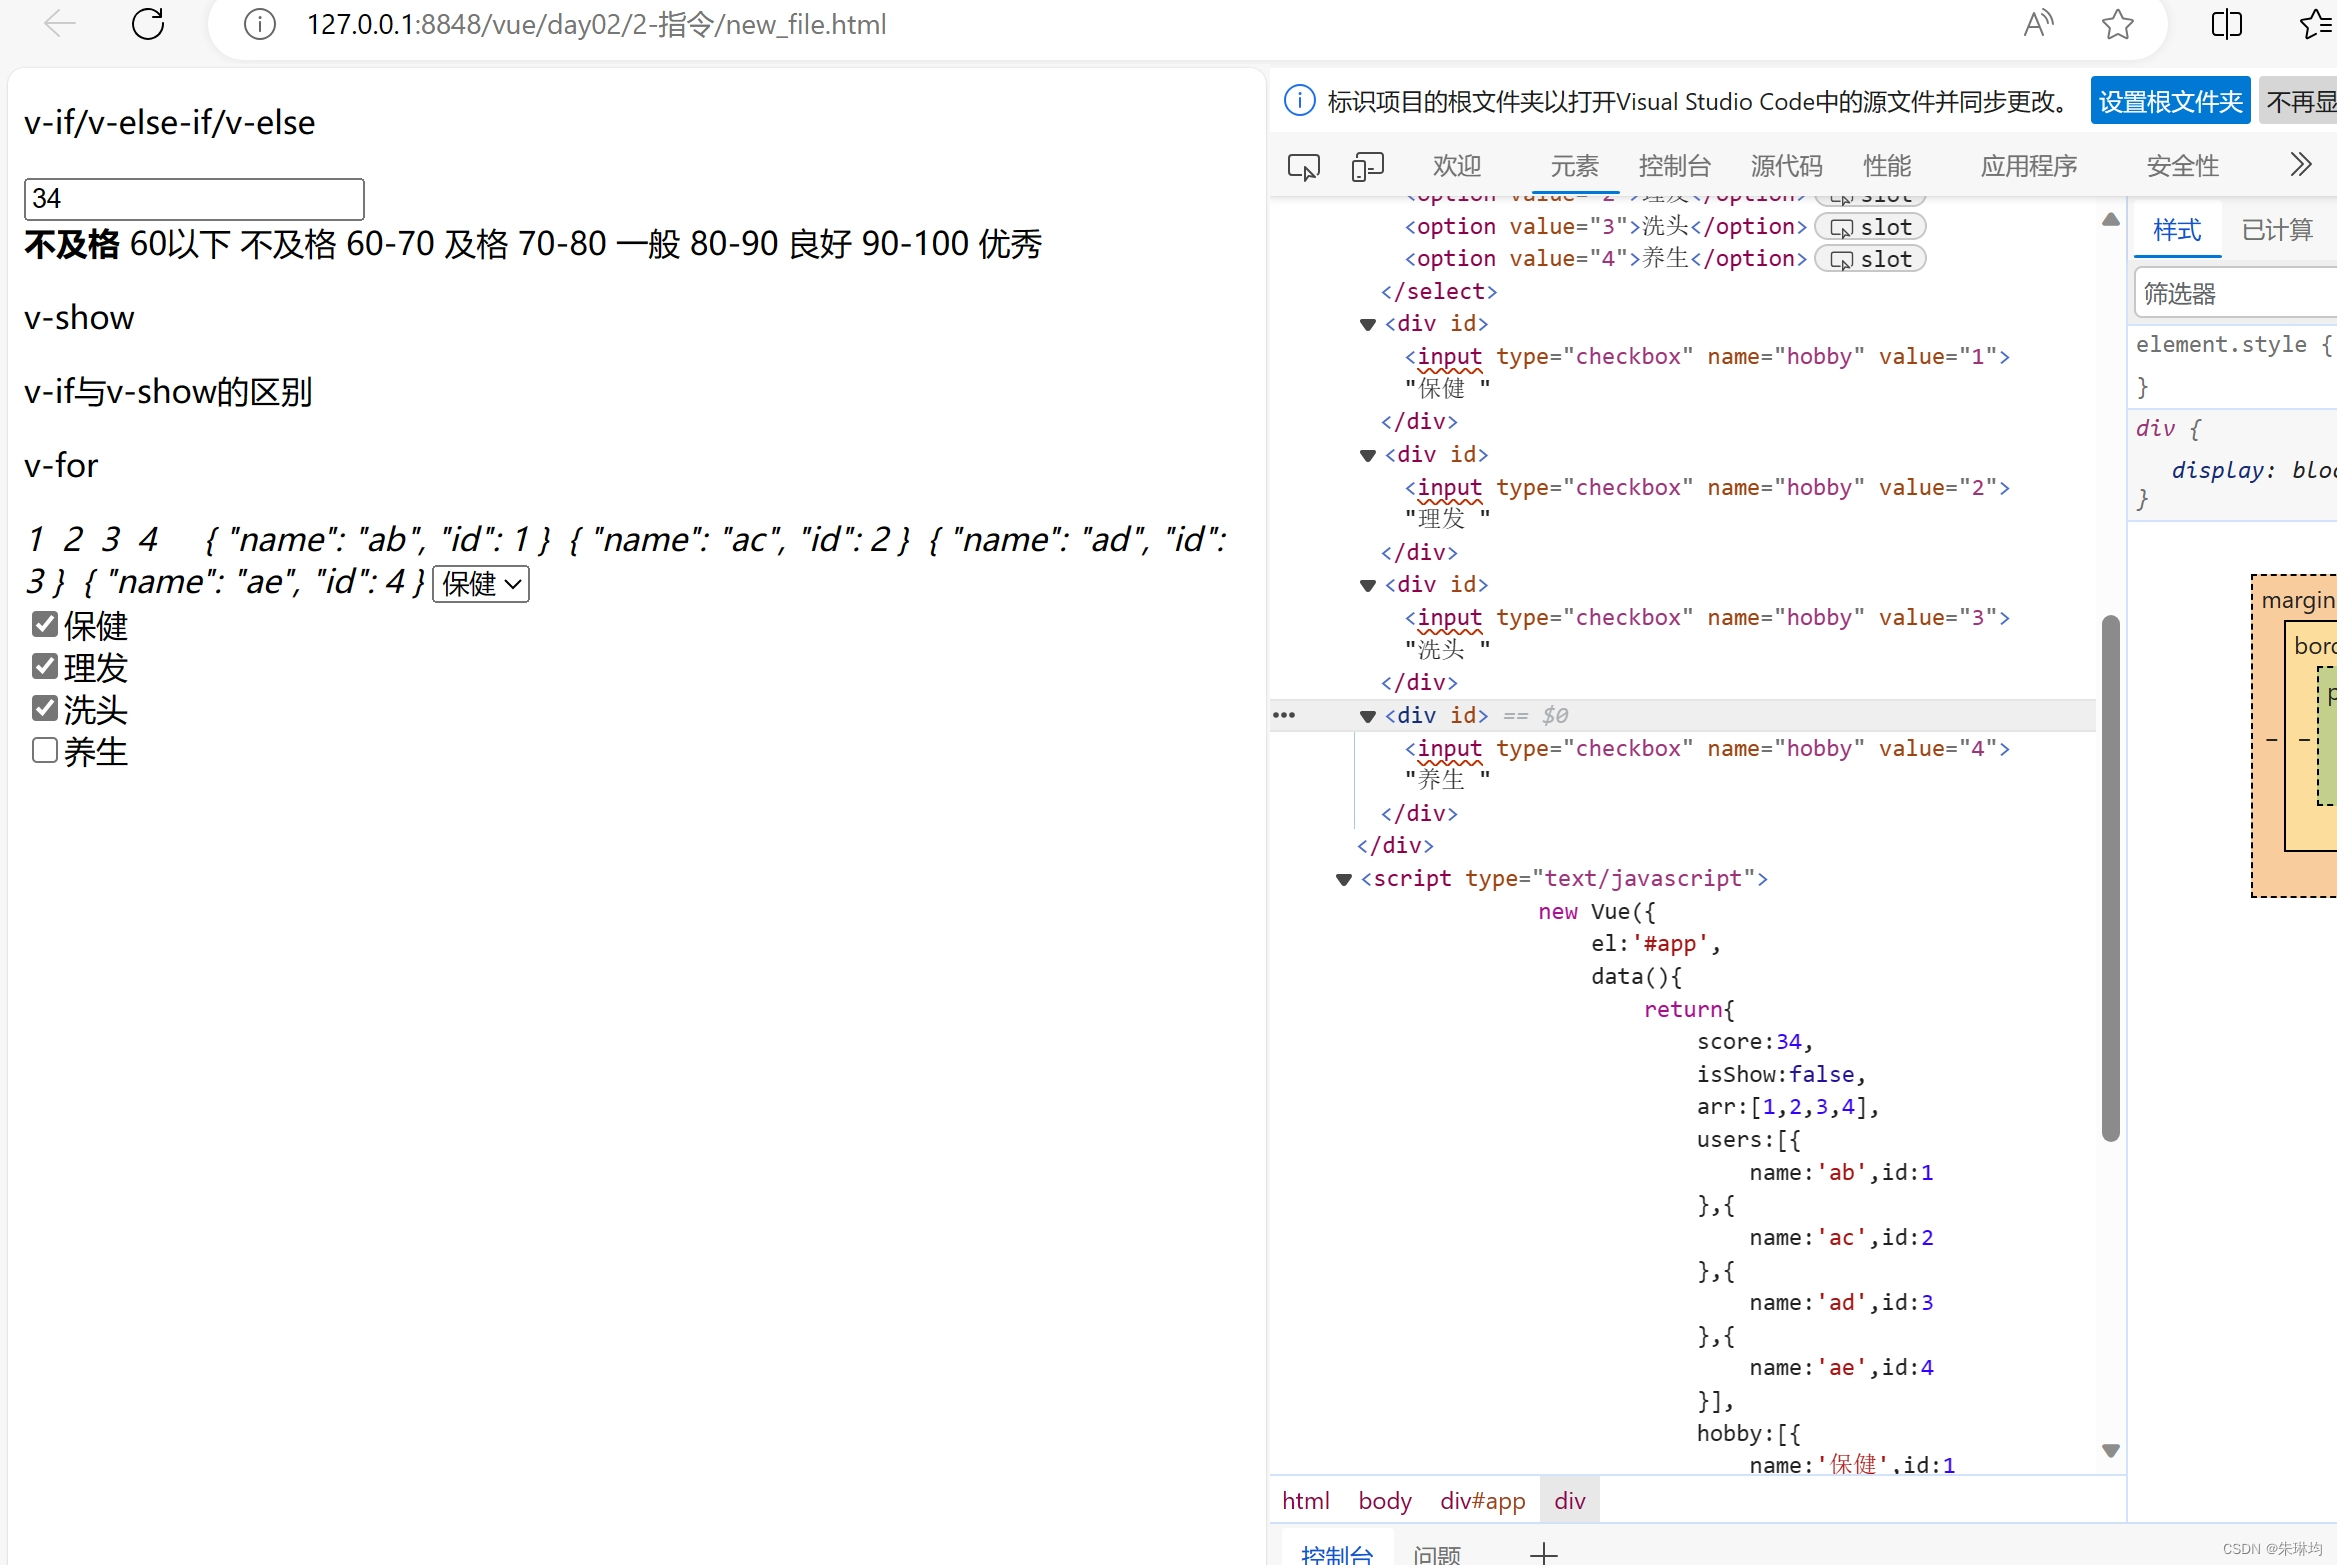Uncheck the 洗头 checkbox
Viewport: 2337px width, 1565px height.
pos(45,708)
